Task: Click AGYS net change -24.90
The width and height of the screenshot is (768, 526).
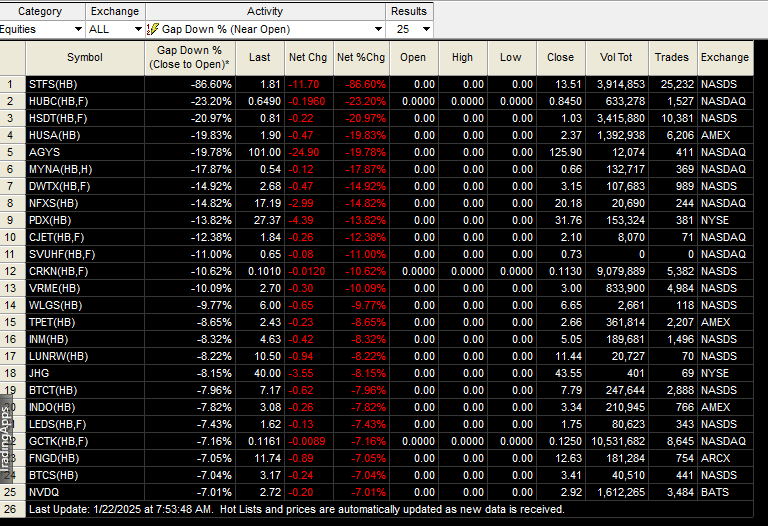Action: [x=304, y=152]
